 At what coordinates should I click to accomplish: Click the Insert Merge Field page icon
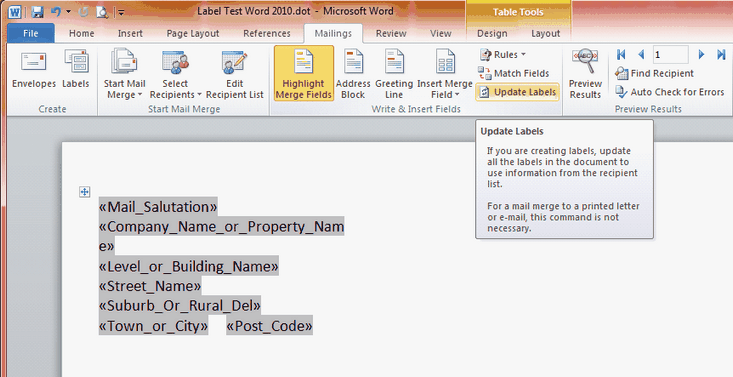(445, 62)
